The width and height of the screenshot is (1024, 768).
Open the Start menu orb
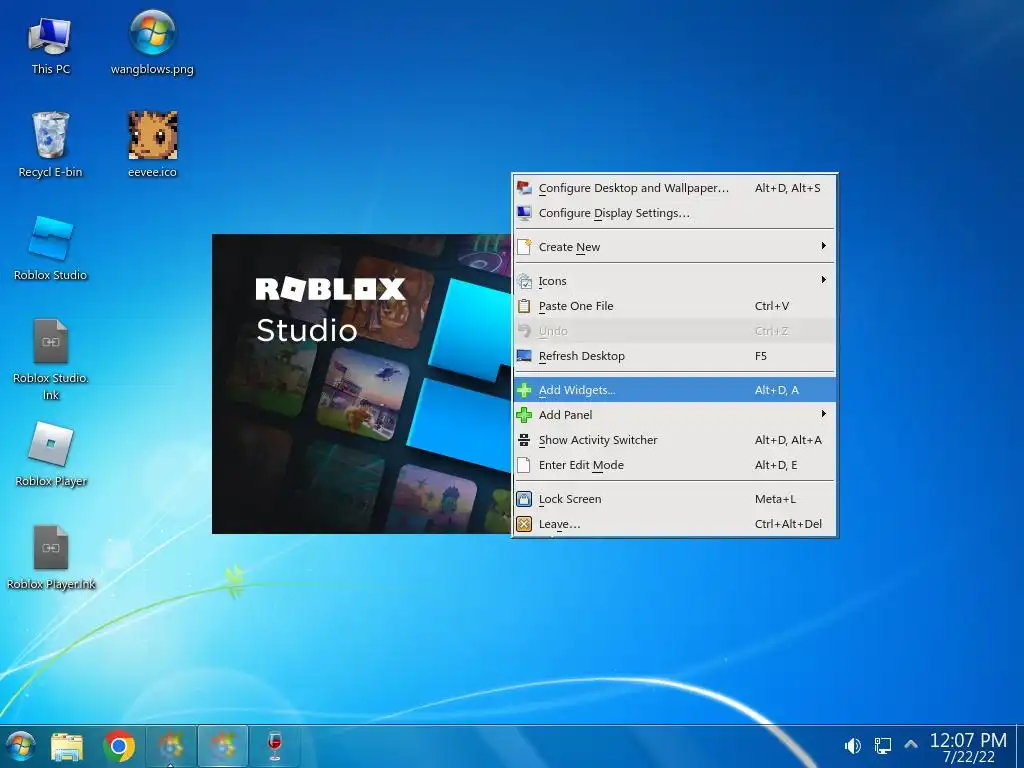20,746
